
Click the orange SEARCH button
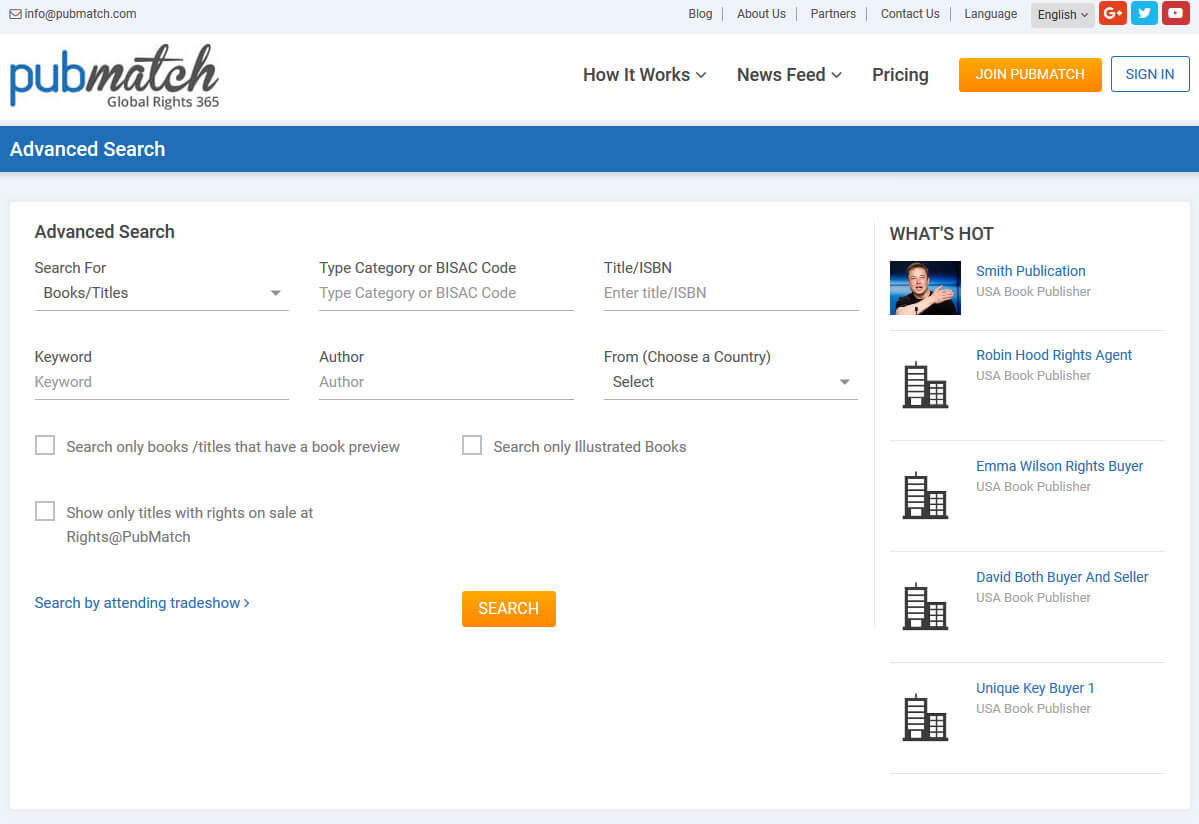pyautogui.click(x=509, y=608)
